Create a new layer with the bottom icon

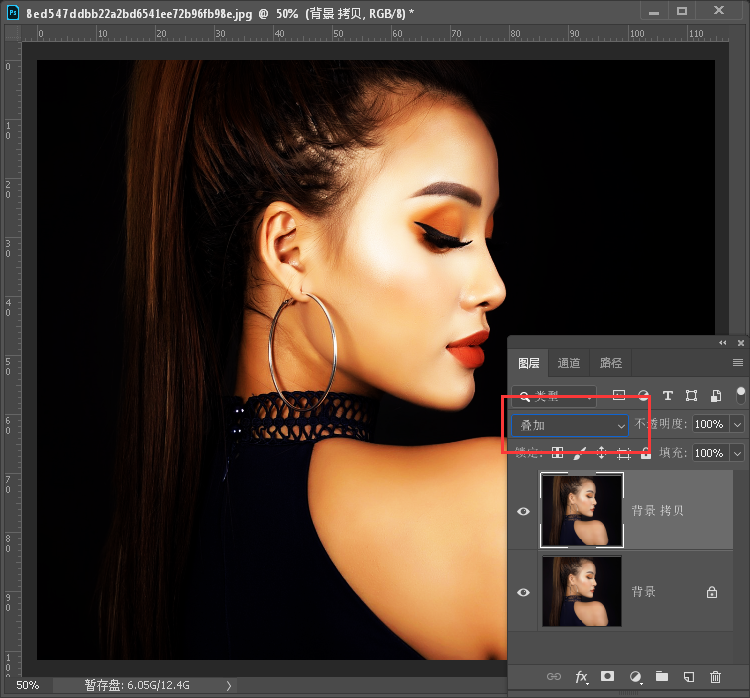tap(688, 677)
